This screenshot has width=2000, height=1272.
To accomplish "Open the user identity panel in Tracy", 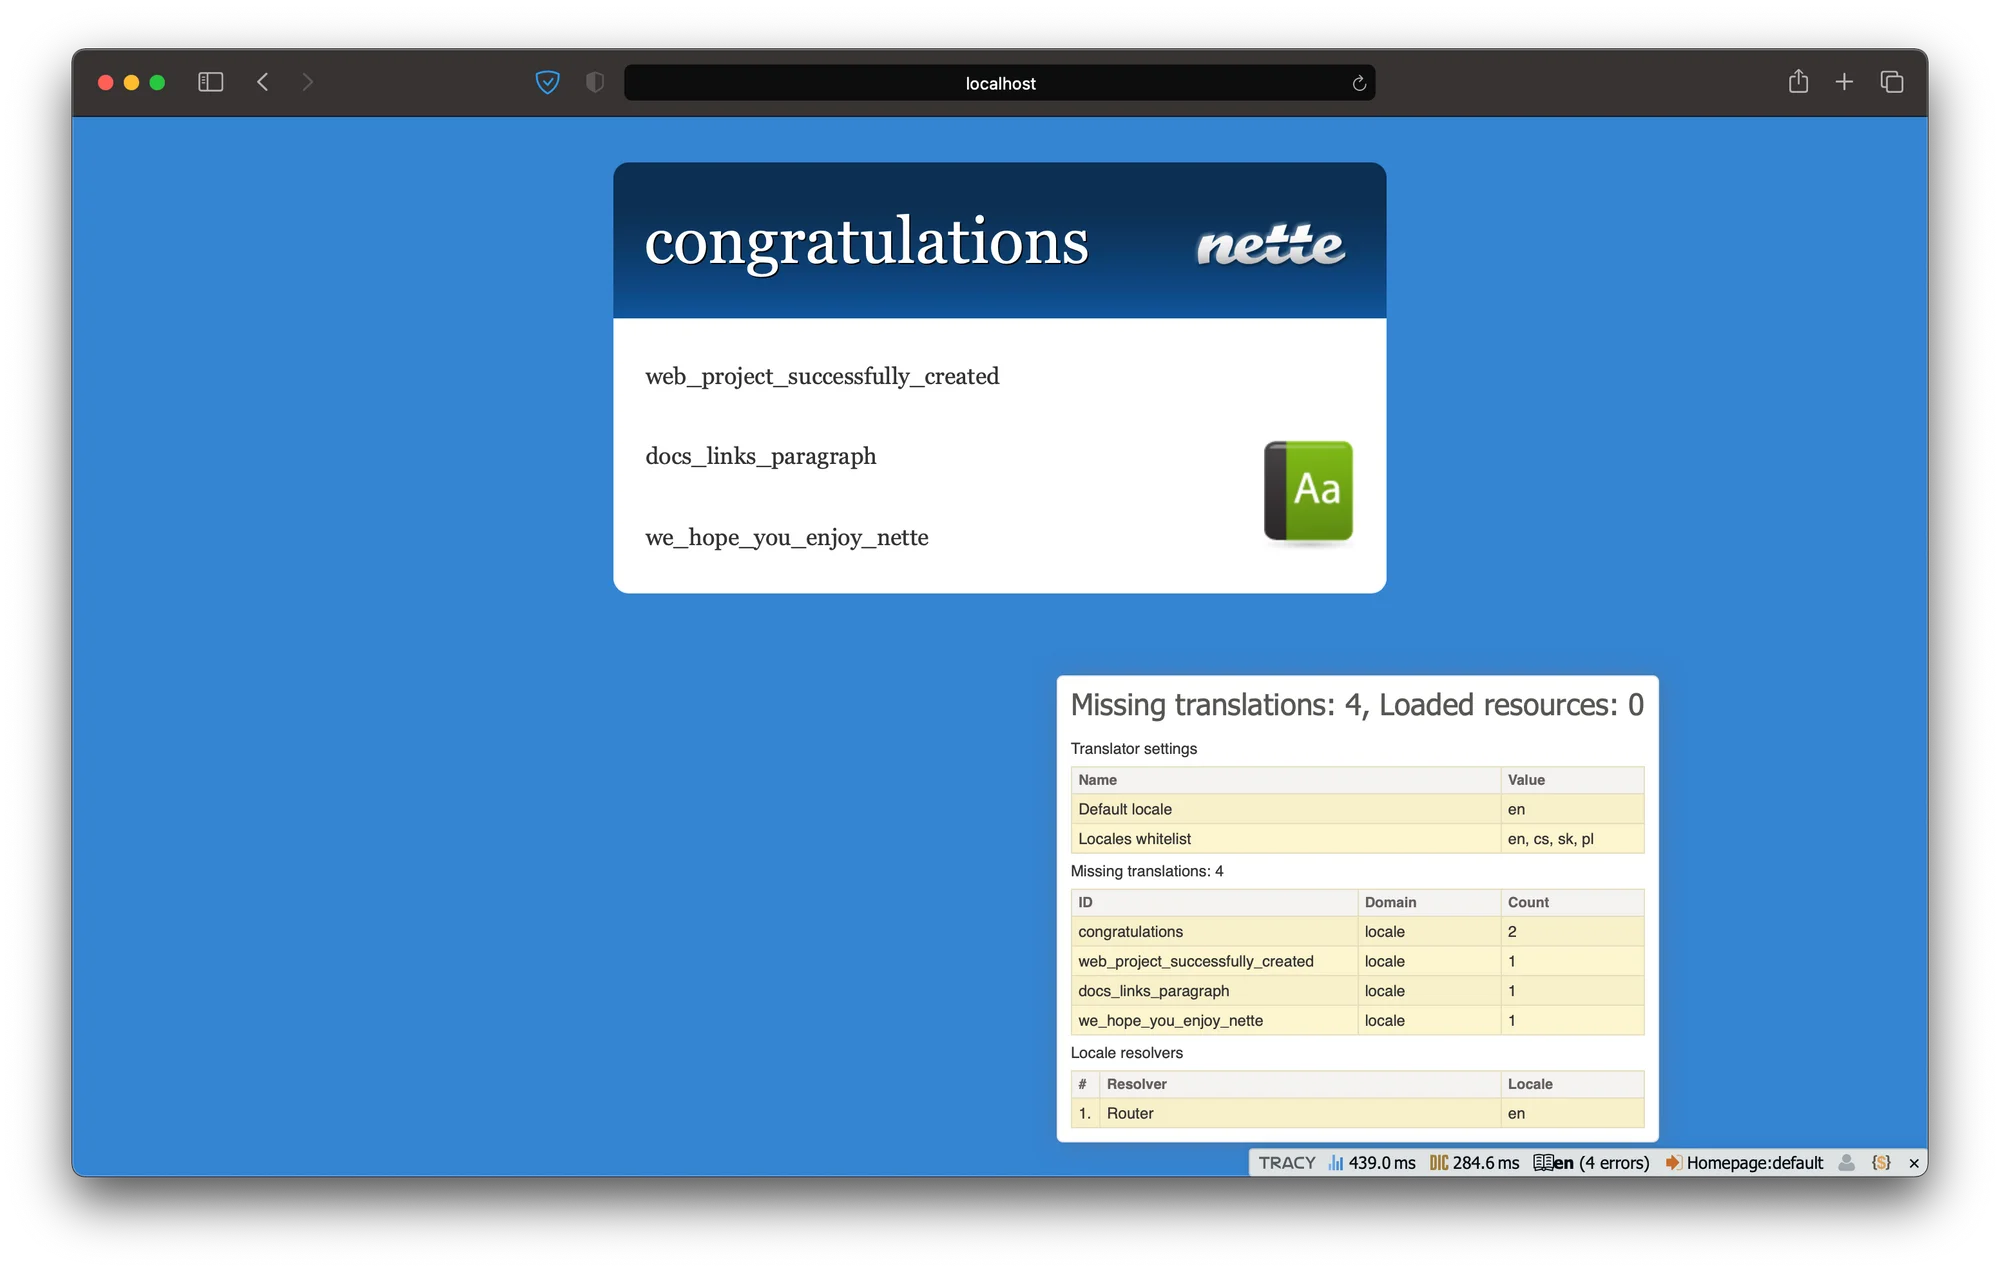I will pyautogui.click(x=1847, y=1163).
